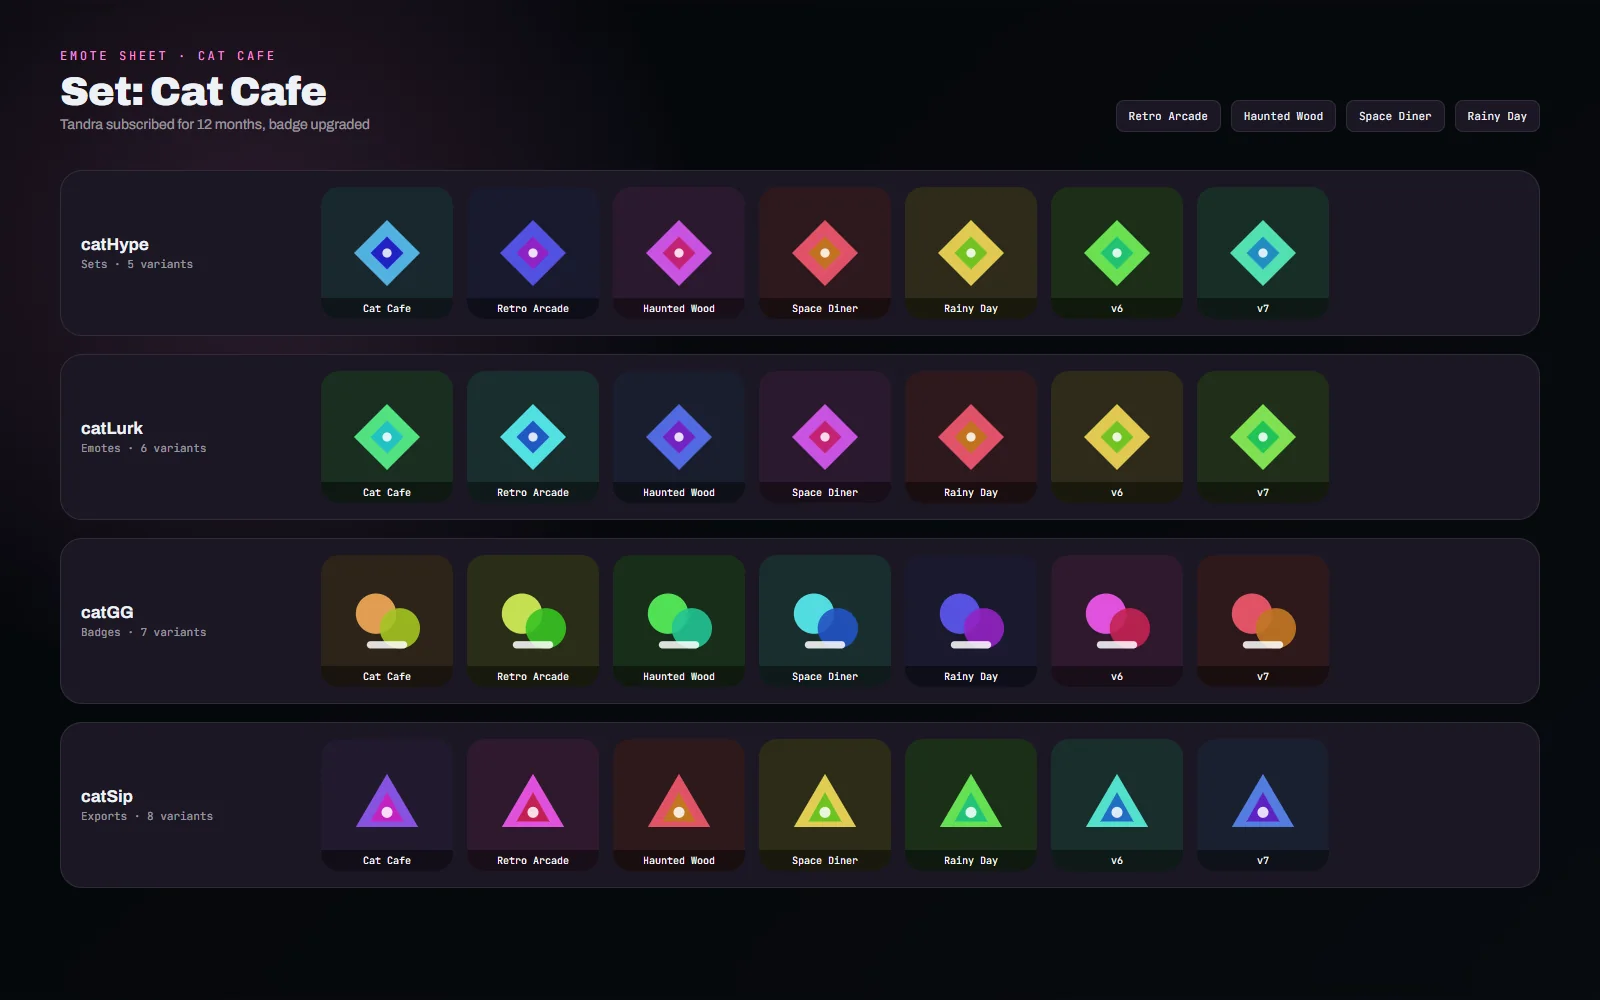Select catLurk Haunted Wood diamond emote
1600x1000 pixels.
click(x=679, y=437)
